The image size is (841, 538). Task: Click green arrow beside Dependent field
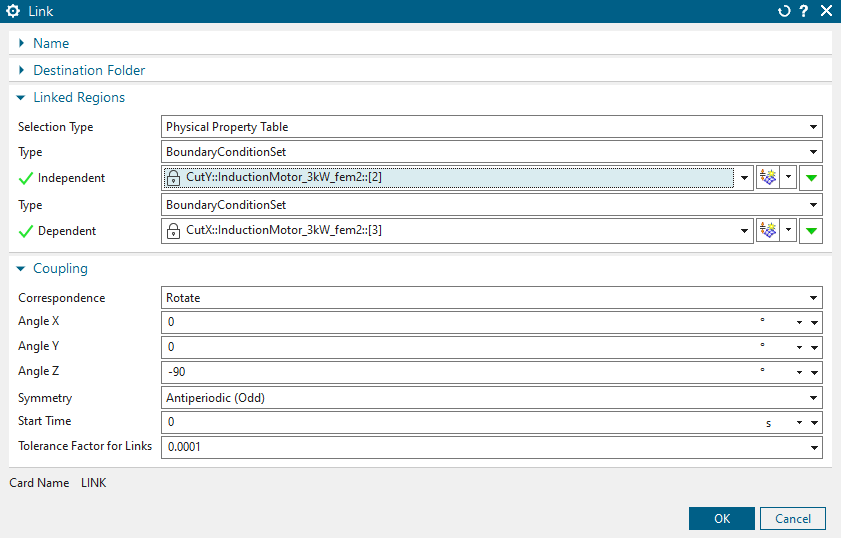pyautogui.click(x=812, y=230)
